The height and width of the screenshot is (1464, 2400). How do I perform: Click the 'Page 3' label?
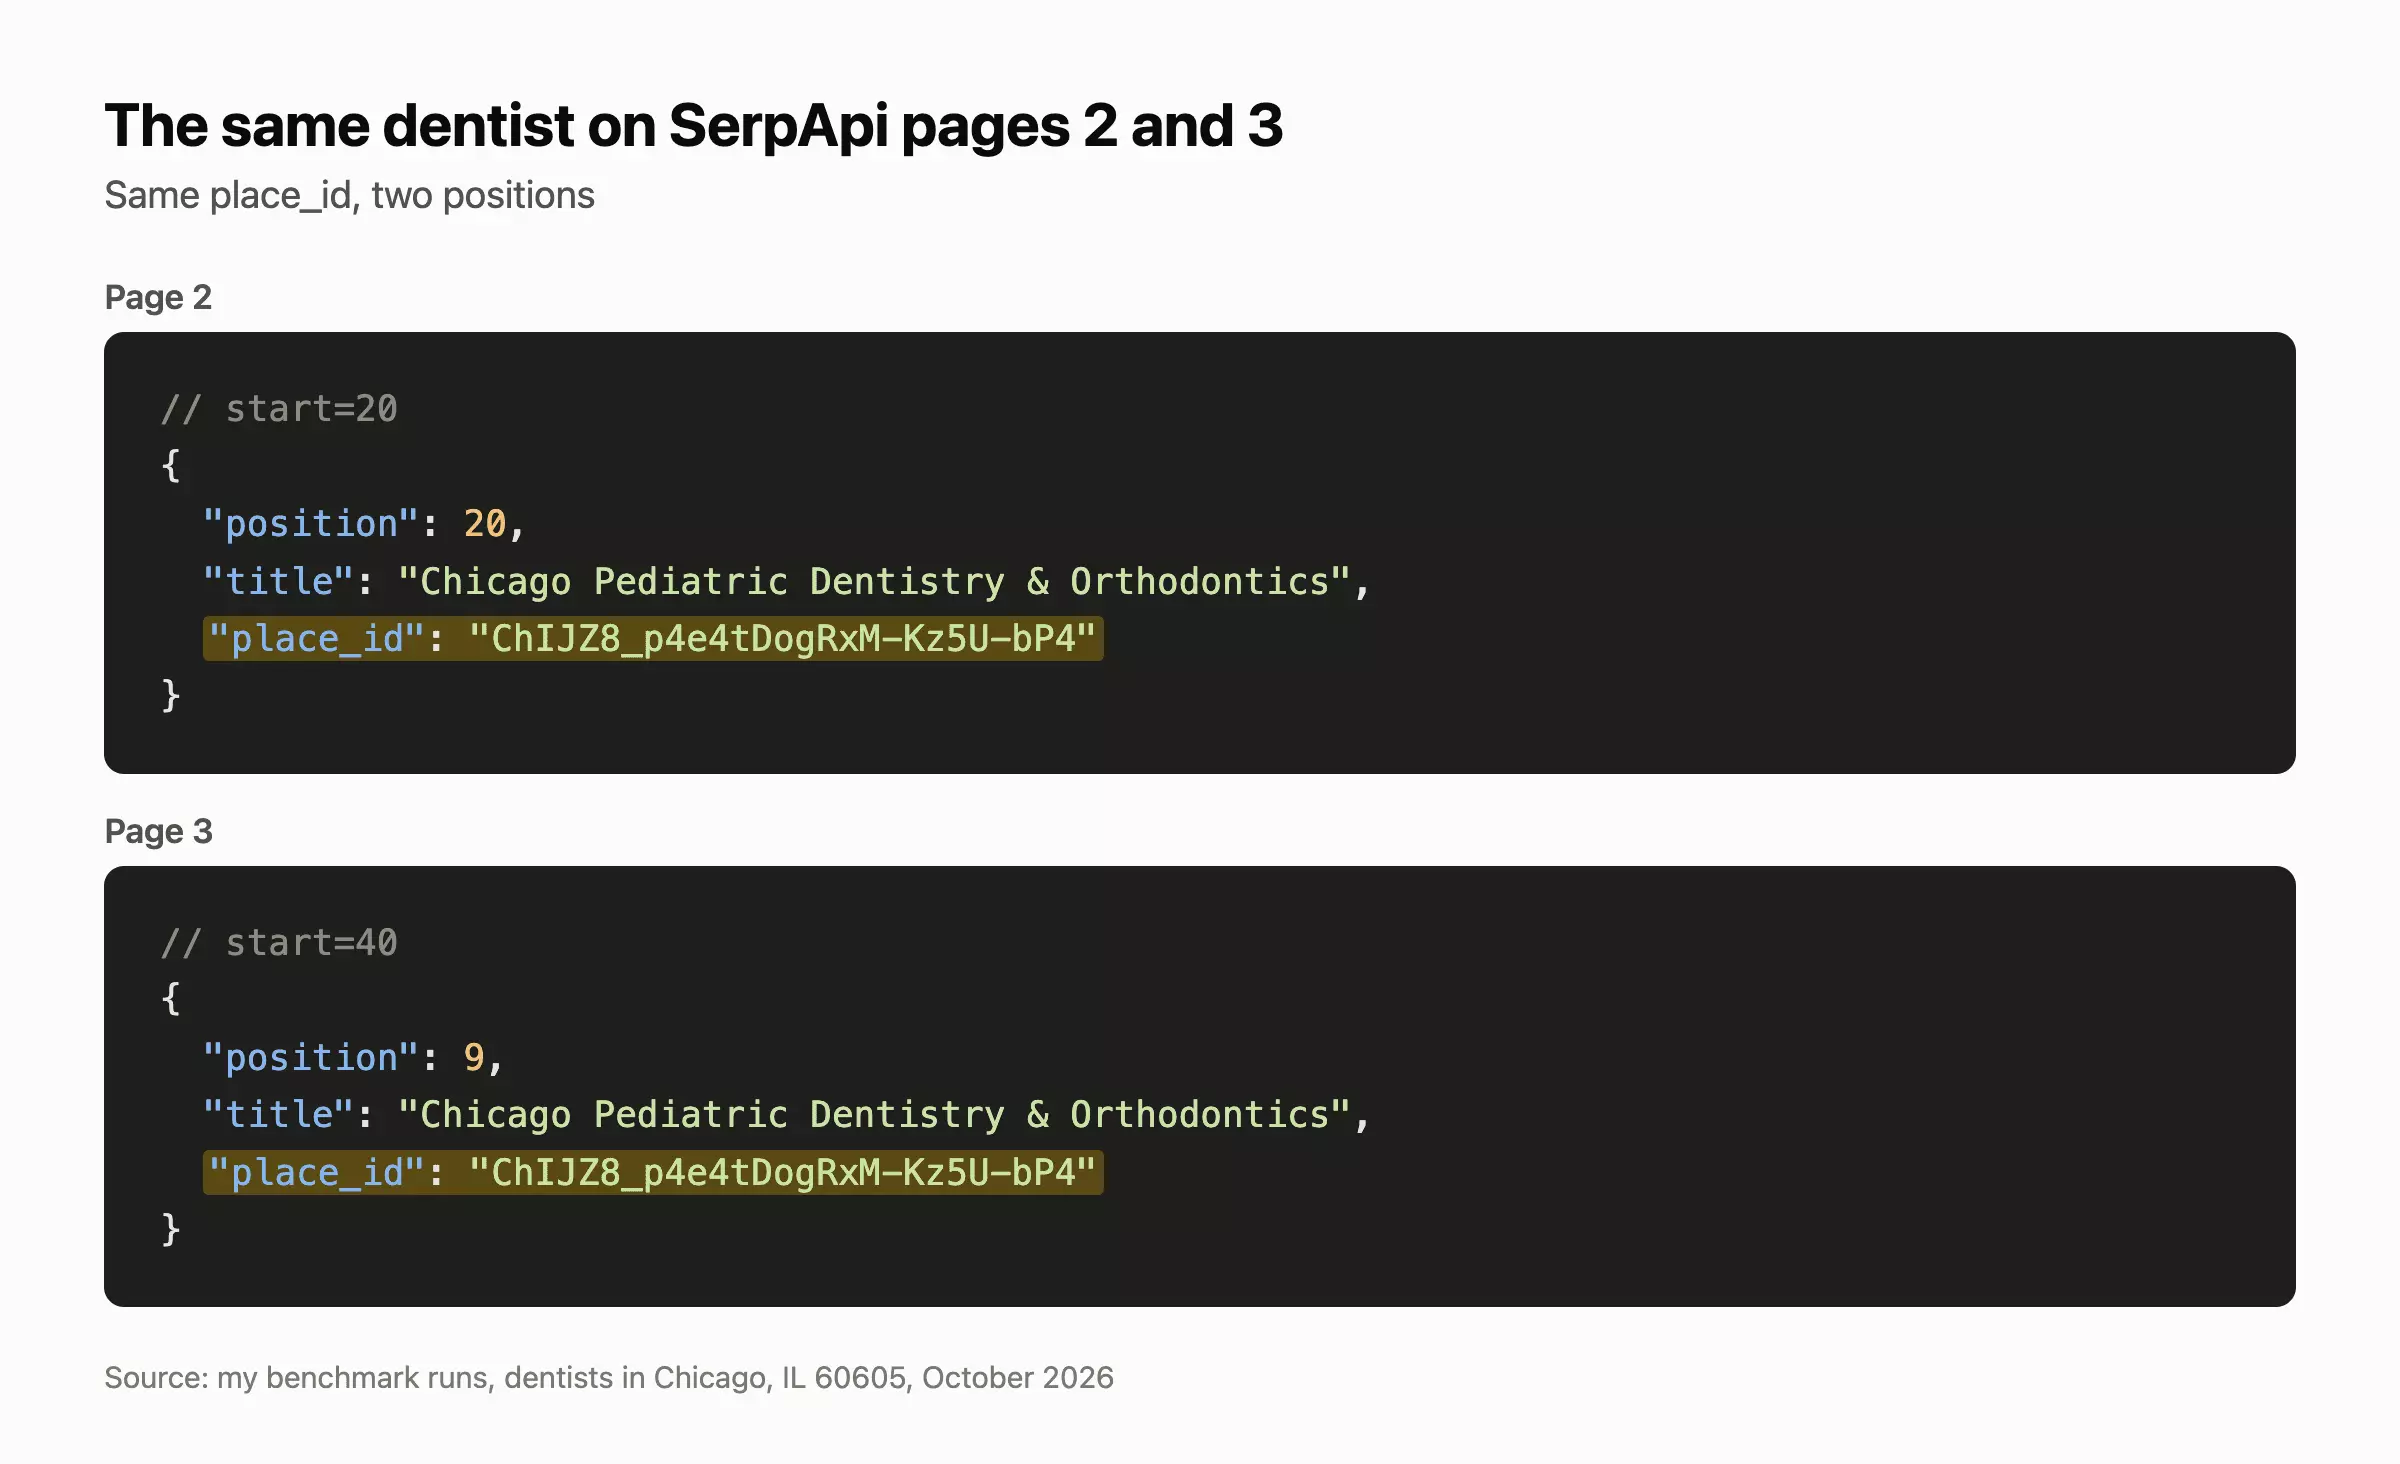(x=158, y=832)
